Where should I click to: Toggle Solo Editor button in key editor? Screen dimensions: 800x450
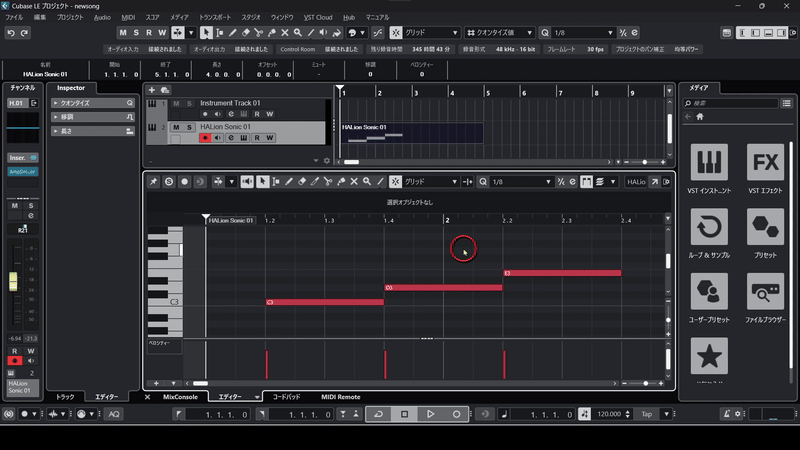(169, 182)
